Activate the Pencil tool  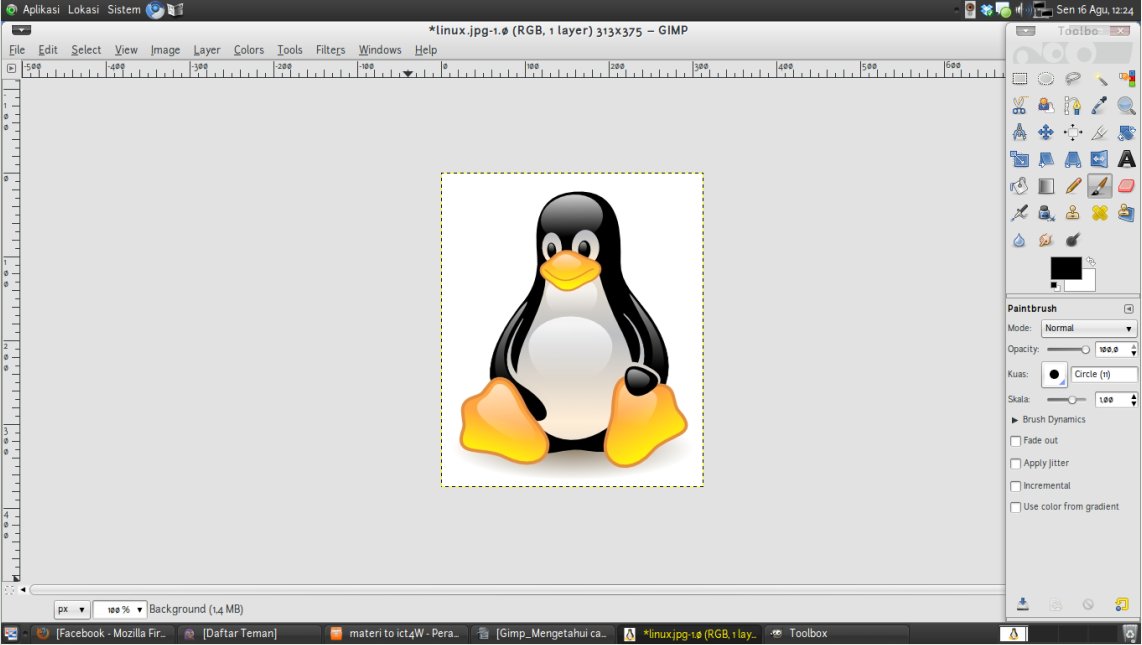(1073, 186)
